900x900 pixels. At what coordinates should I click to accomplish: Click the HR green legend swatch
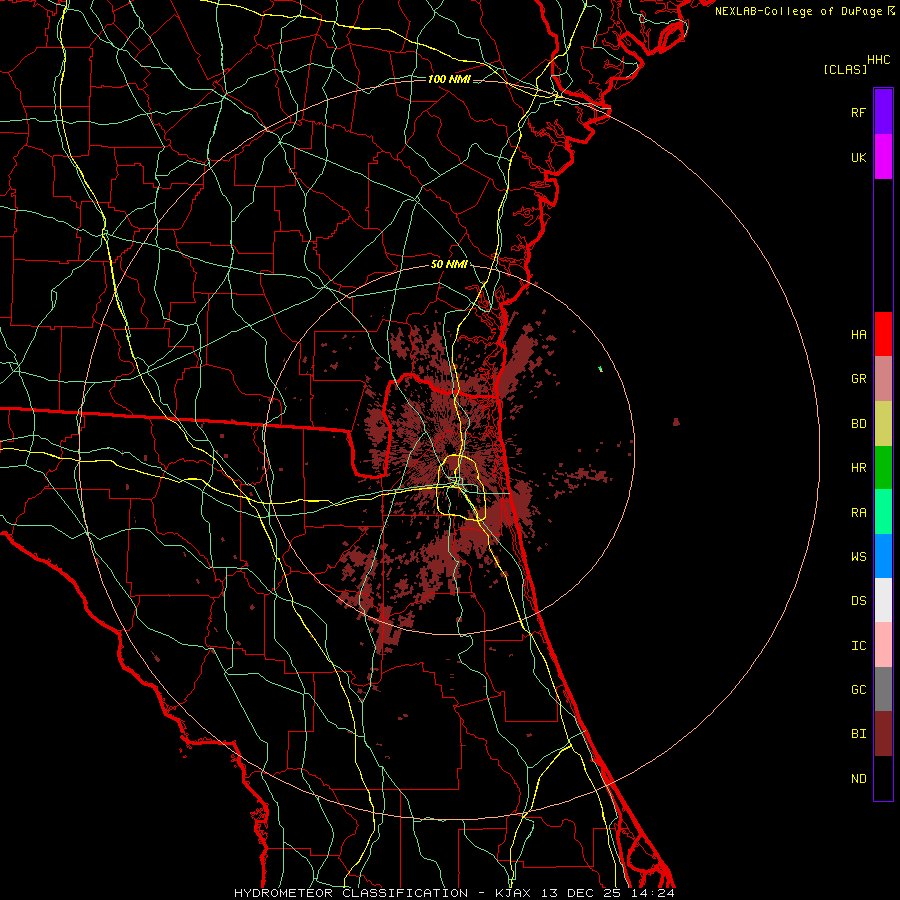tap(883, 468)
